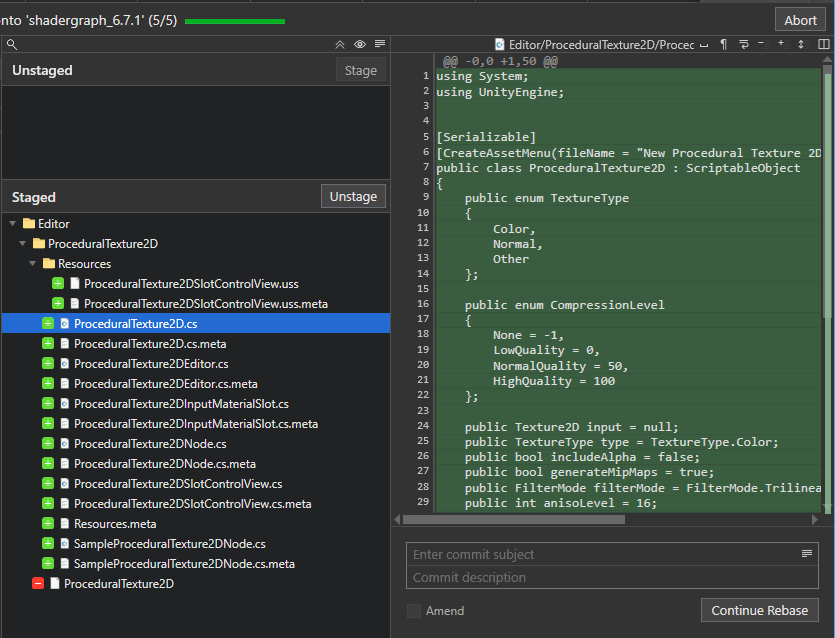Select the Editor folder icon
835x638 pixels.
pyautogui.click(x=29, y=223)
